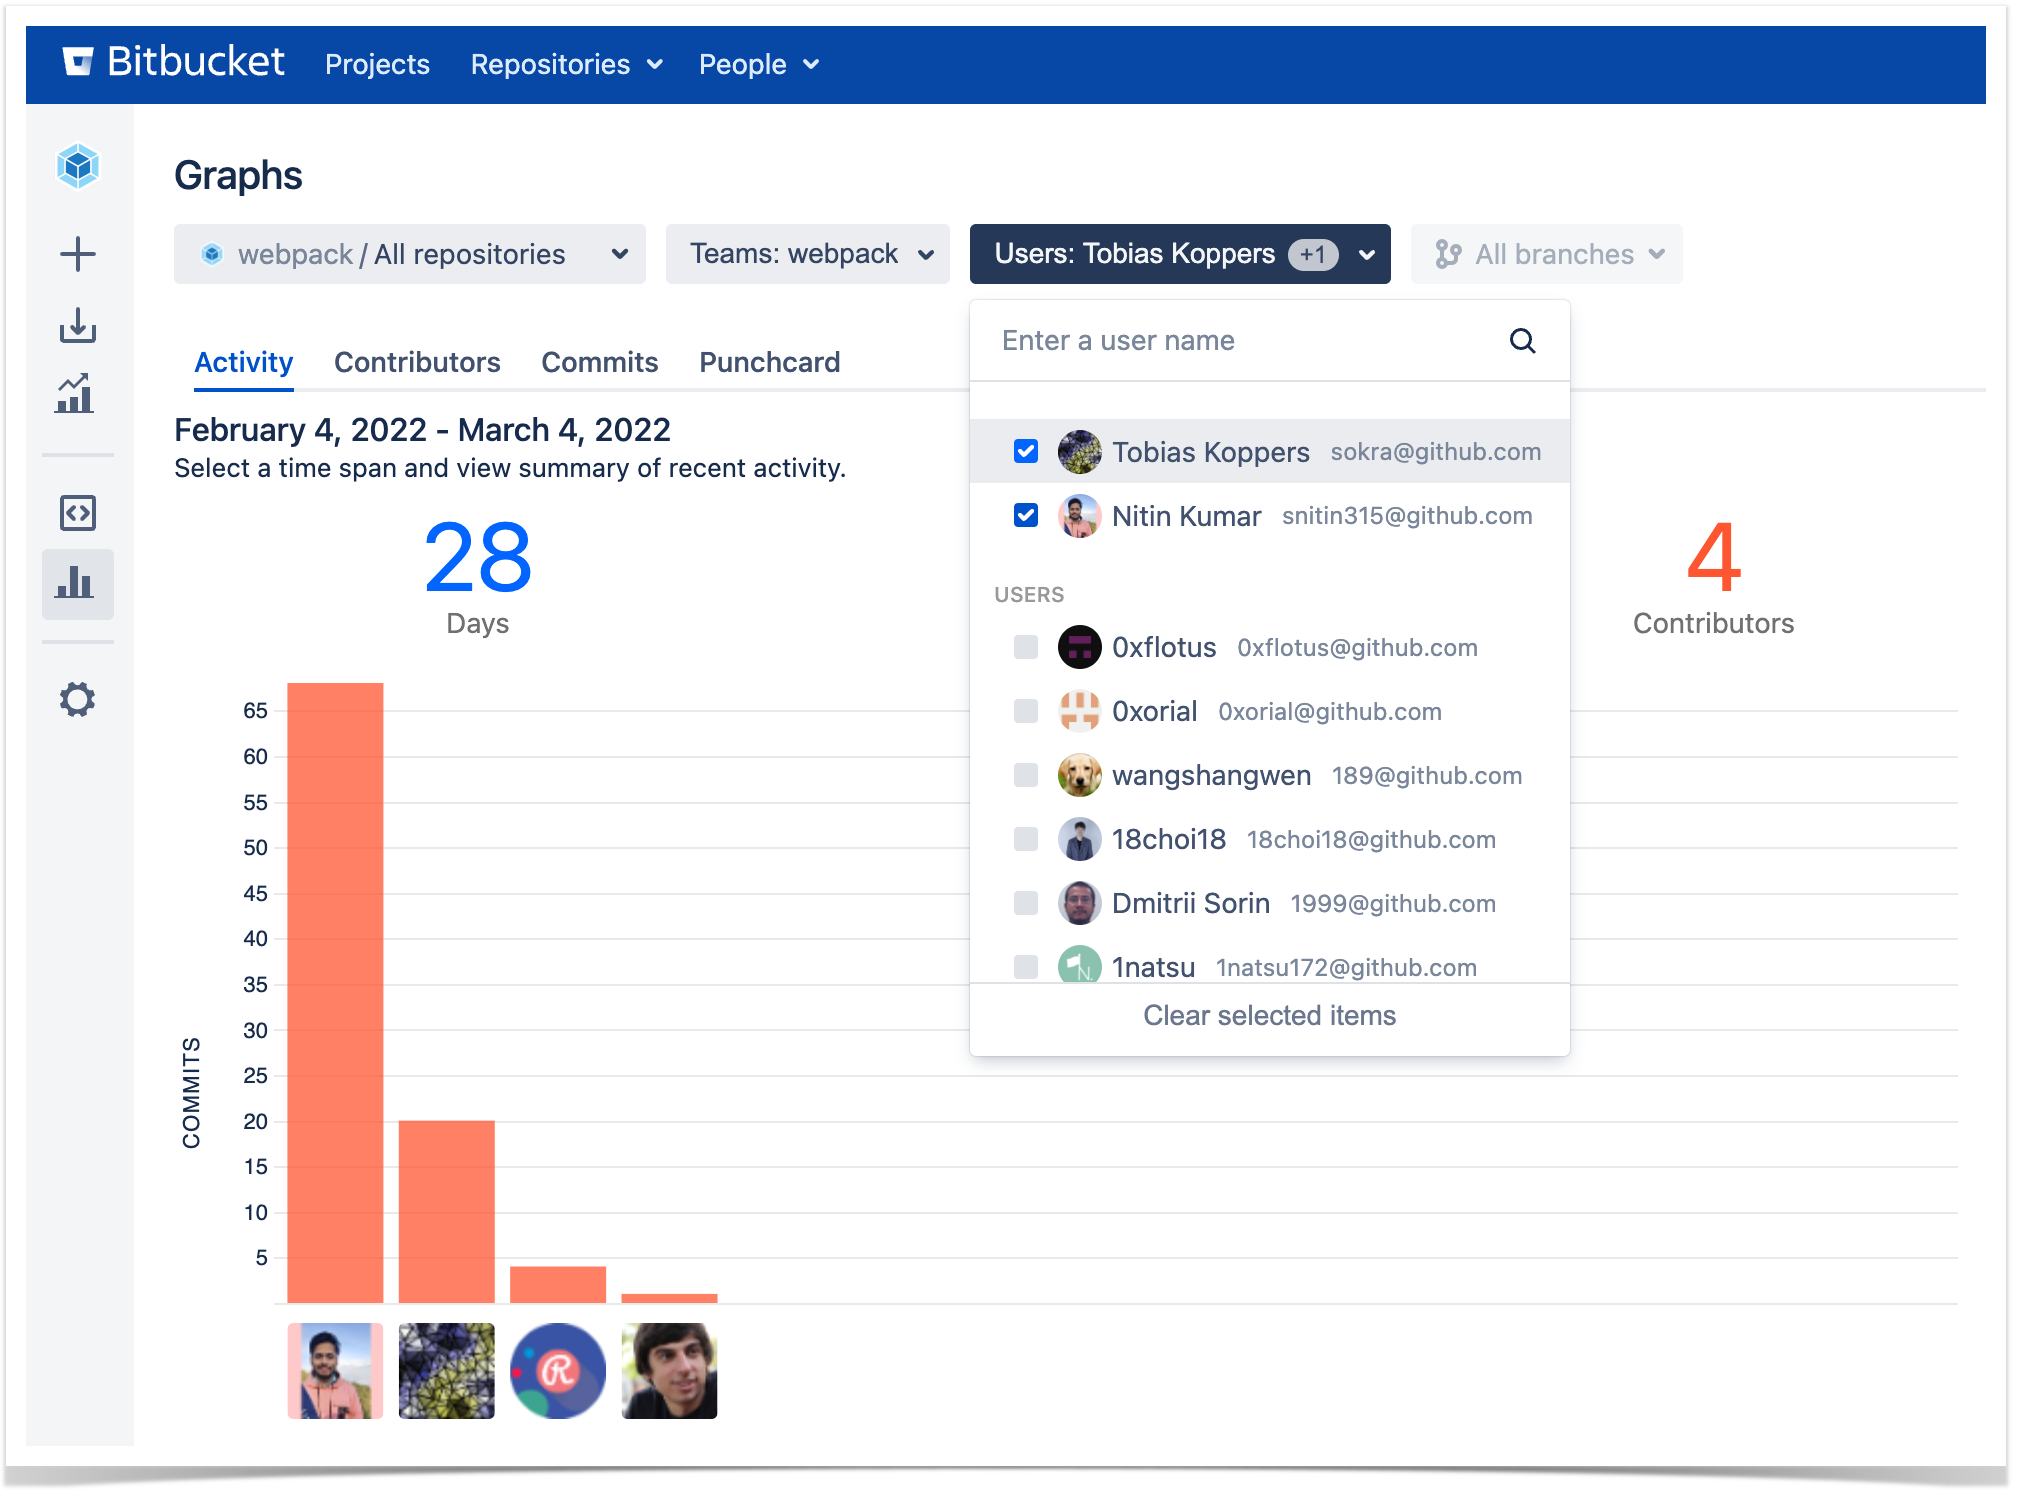Uncheck Tobias Koppers checkbox
2020x1495 pixels.
[1026, 451]
